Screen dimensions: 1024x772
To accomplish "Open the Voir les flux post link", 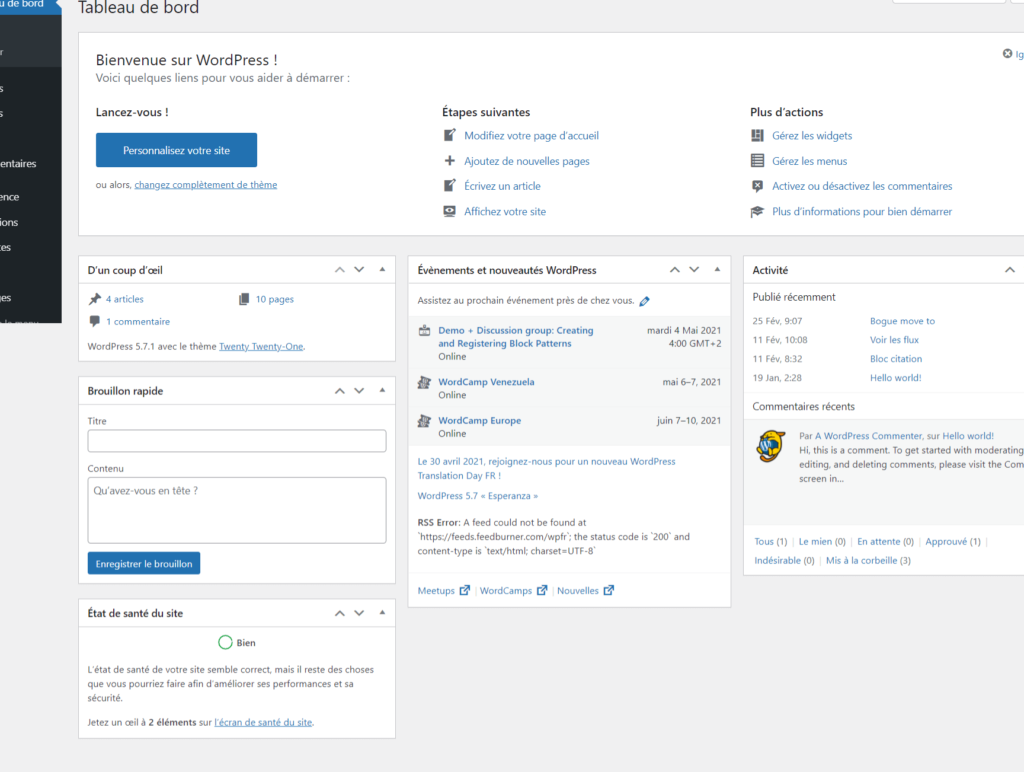I will tap(894, 340).
